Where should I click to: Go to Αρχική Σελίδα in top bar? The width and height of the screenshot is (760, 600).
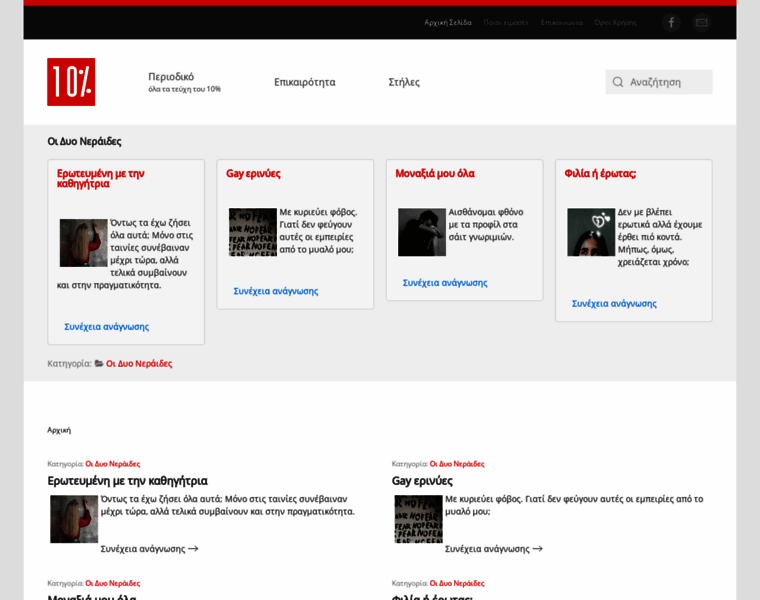pos(448,22)
